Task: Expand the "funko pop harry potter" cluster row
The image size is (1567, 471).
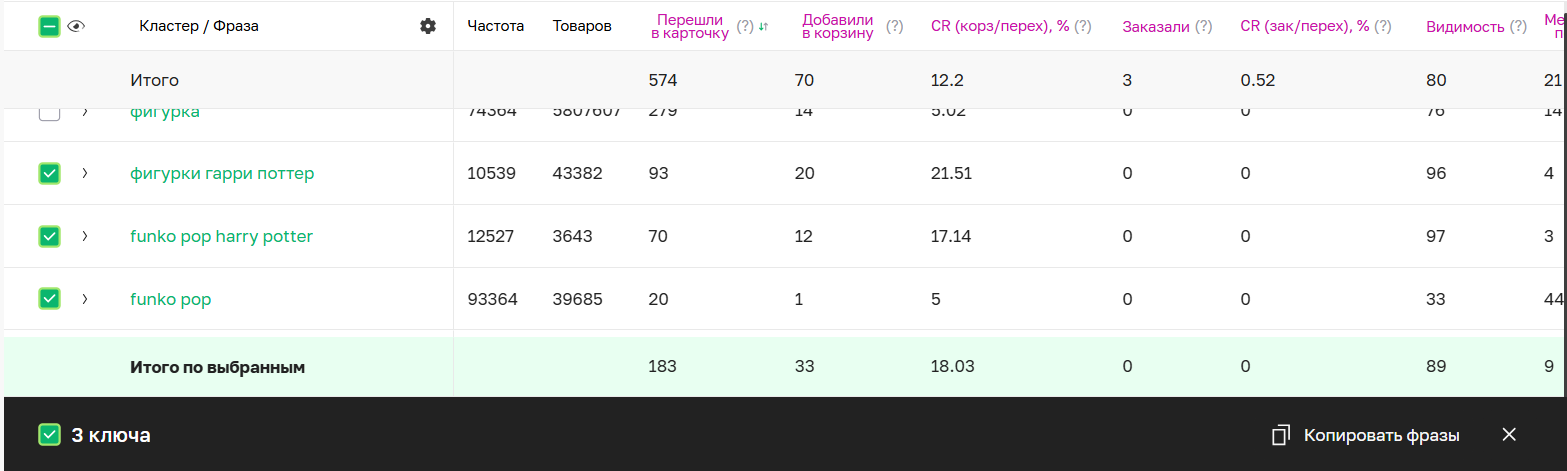Action: pyautogui.click(x=85, y=236)
